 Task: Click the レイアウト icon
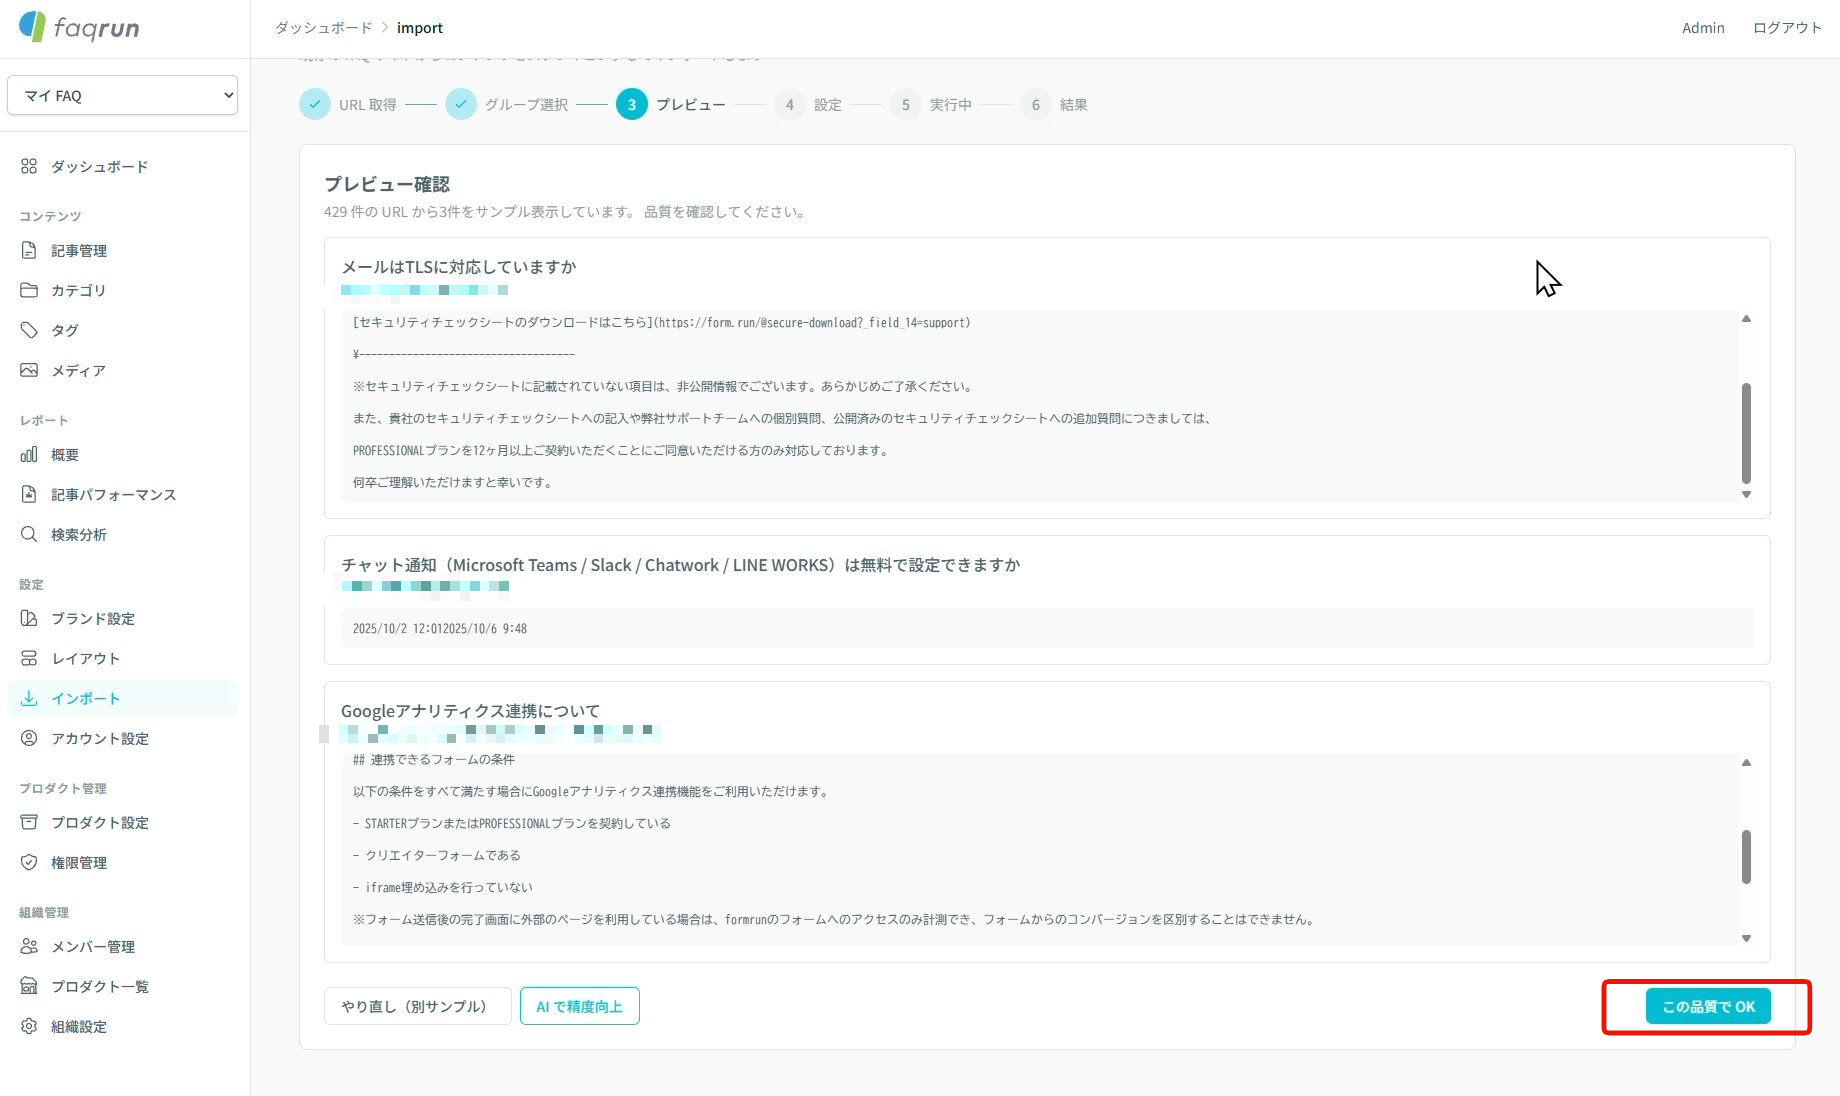pos(29,659)
